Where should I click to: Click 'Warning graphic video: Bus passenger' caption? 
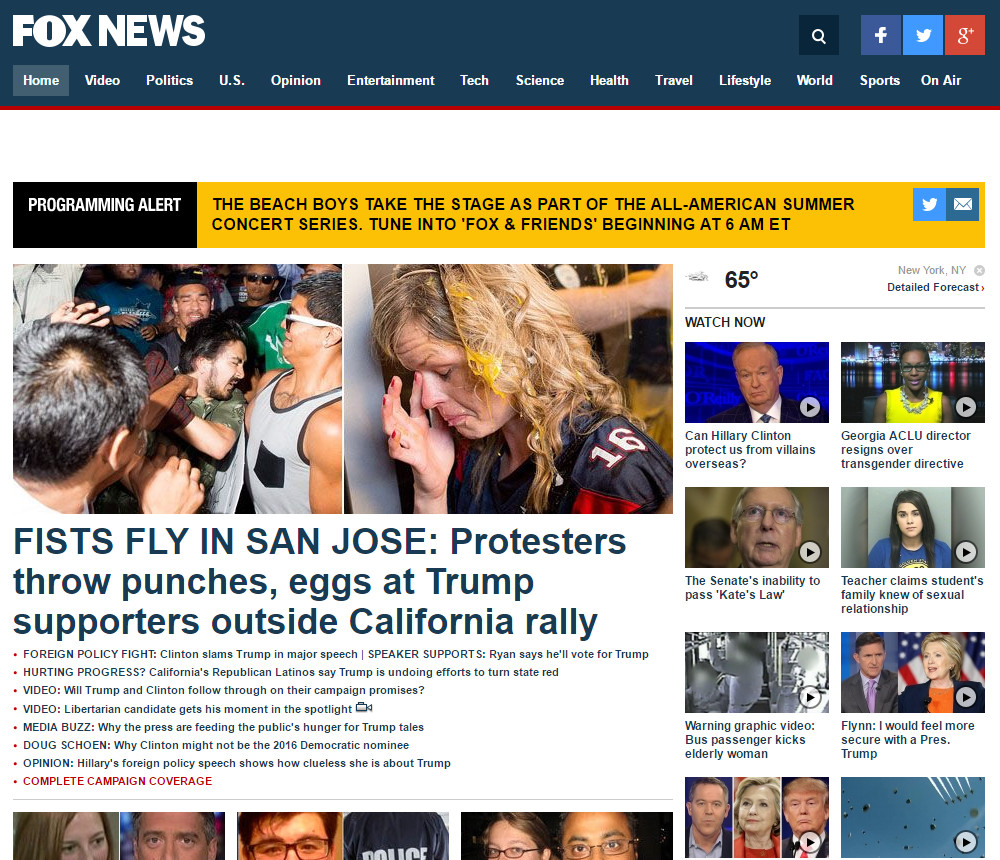click(x=749, y=739)
